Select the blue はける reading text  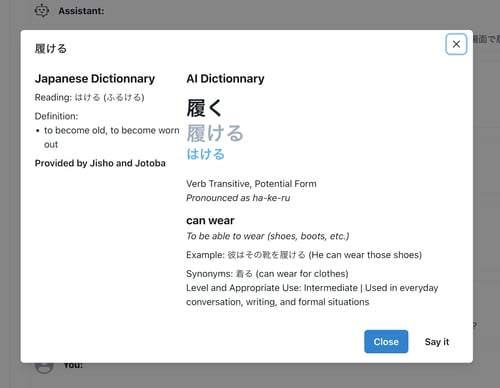[205, 154]
